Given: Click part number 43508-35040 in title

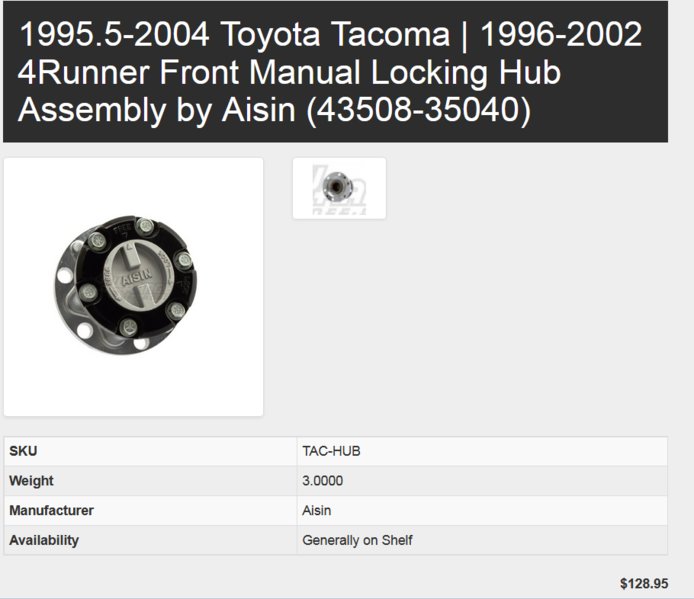Looking at the screenshot, I should [x=419, y=110].
